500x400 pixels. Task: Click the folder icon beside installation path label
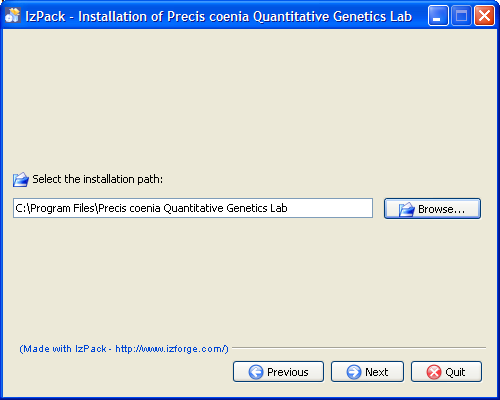coord(21,180)
